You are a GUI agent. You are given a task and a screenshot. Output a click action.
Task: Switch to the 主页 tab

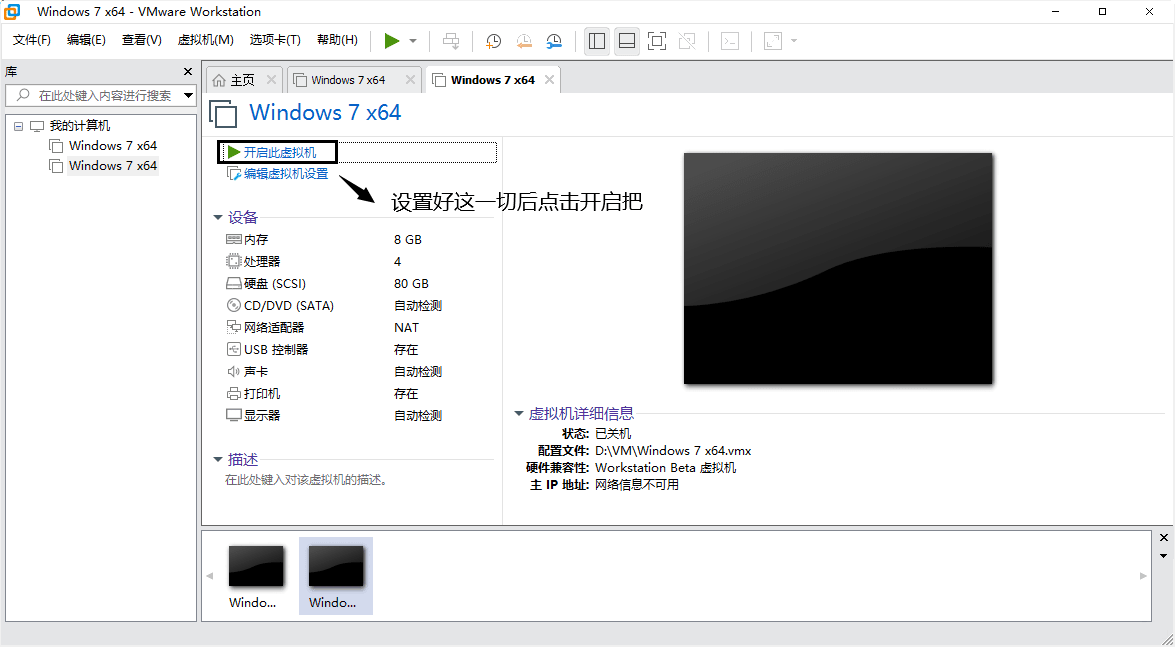[243, 80]
